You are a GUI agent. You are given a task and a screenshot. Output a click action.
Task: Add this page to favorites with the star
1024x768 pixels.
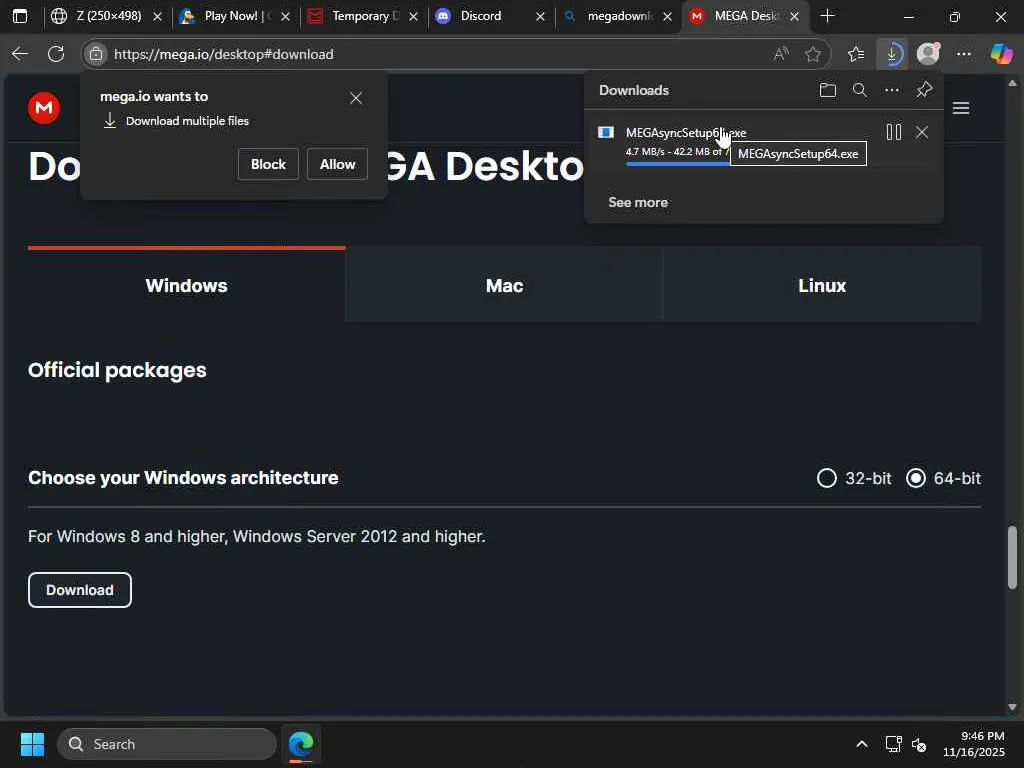click(813, 54)
